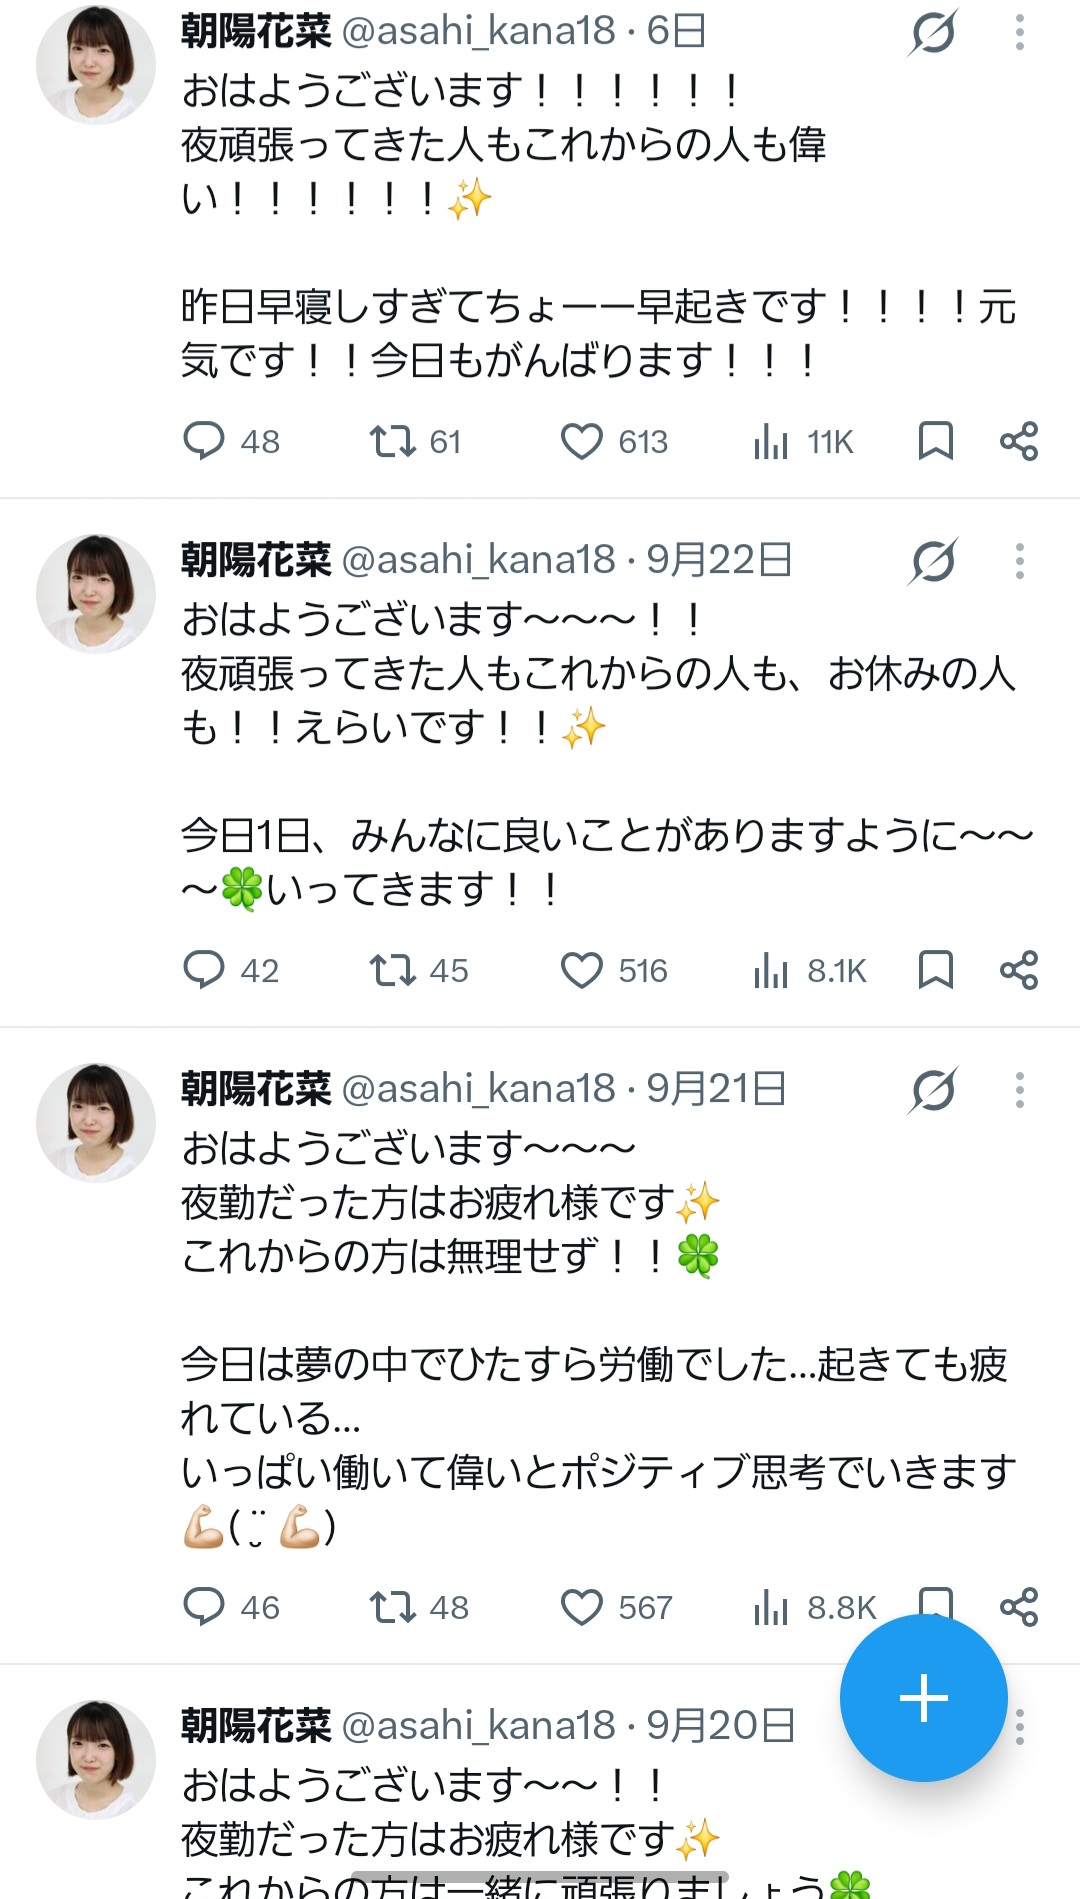Image resolution: width=1080 pixels, height=1899 pixels.
Task: View 8.8K view stats on 9月21日 post
Action: (x=814, y=1607)
